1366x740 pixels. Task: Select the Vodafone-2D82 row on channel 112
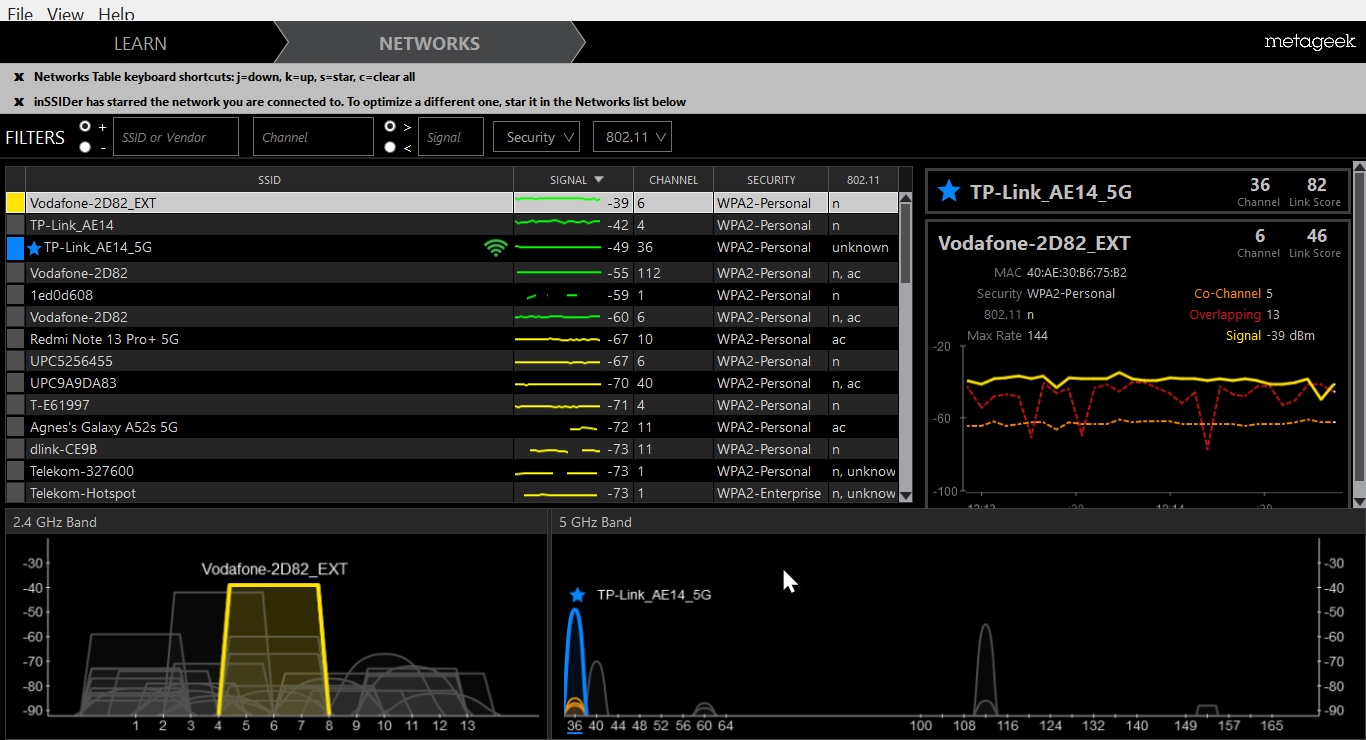(x=452, y=273)
